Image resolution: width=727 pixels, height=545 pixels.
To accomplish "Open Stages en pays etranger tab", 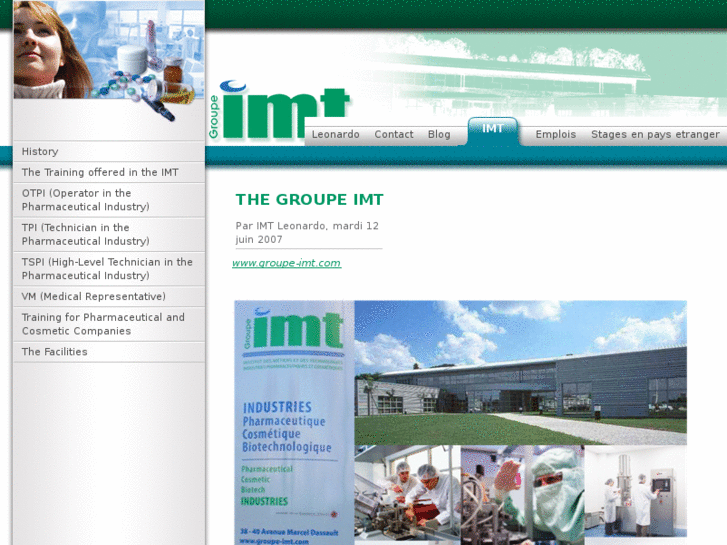I will [655, 135].
